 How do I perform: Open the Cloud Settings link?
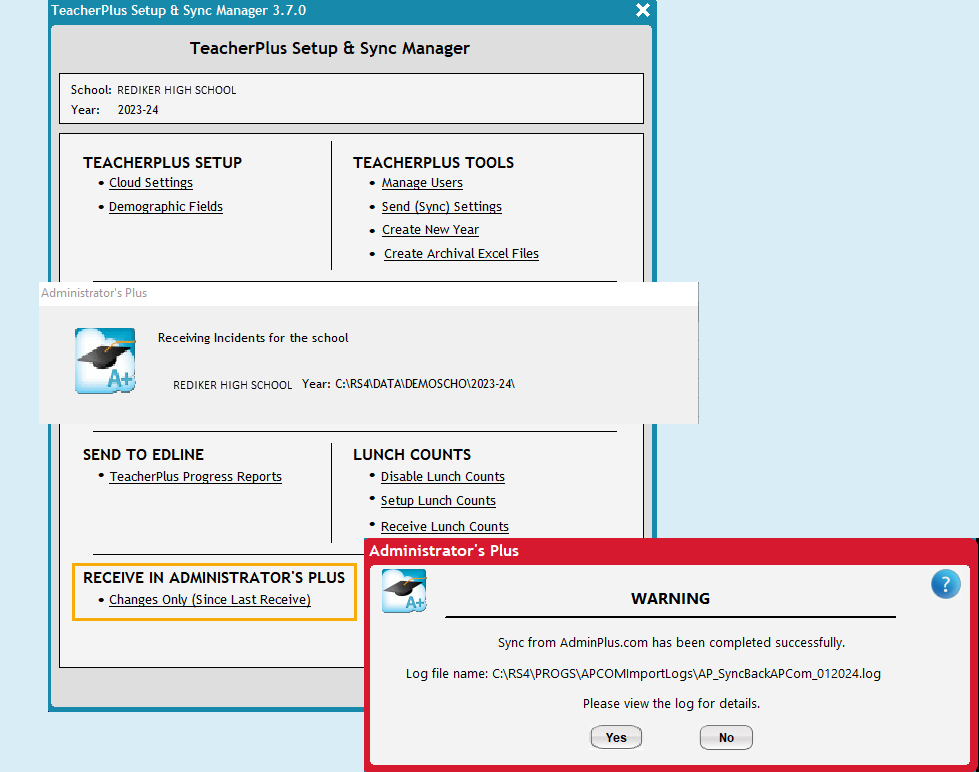(x=150, y=182)
